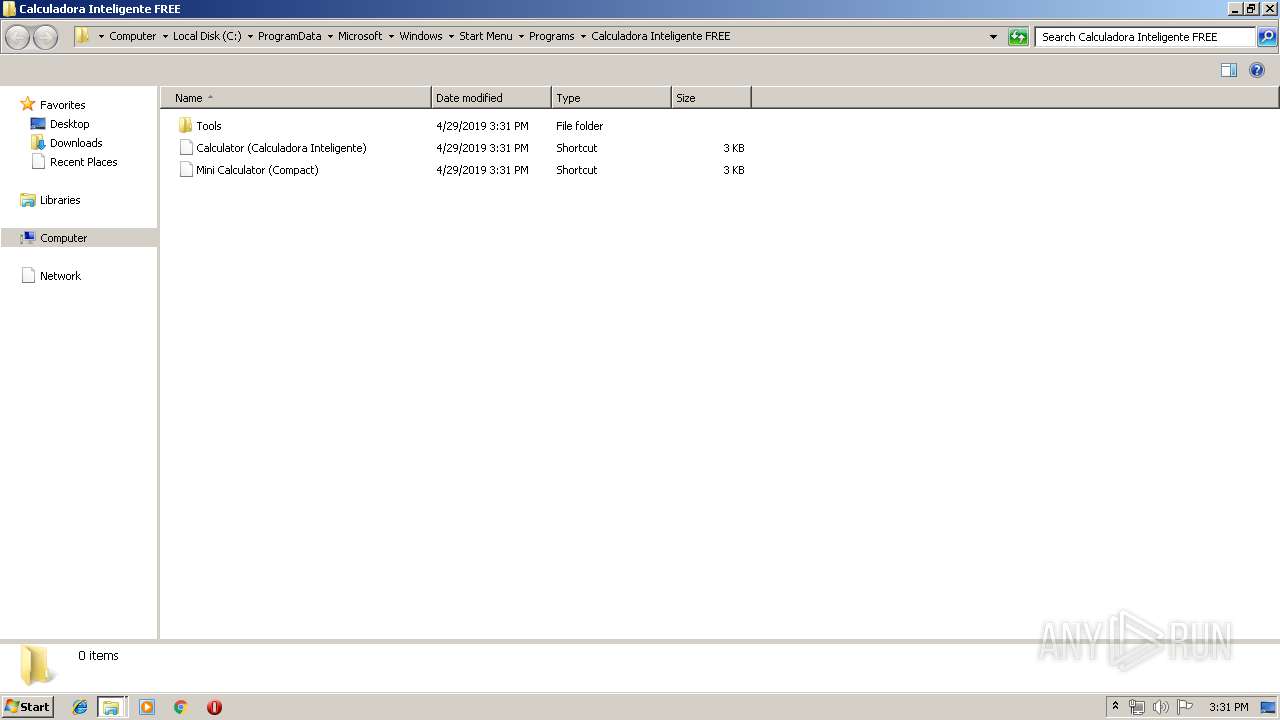1280x720 pixels.
Task: Sort by the Date modified column header
Action: pos(491,98)
